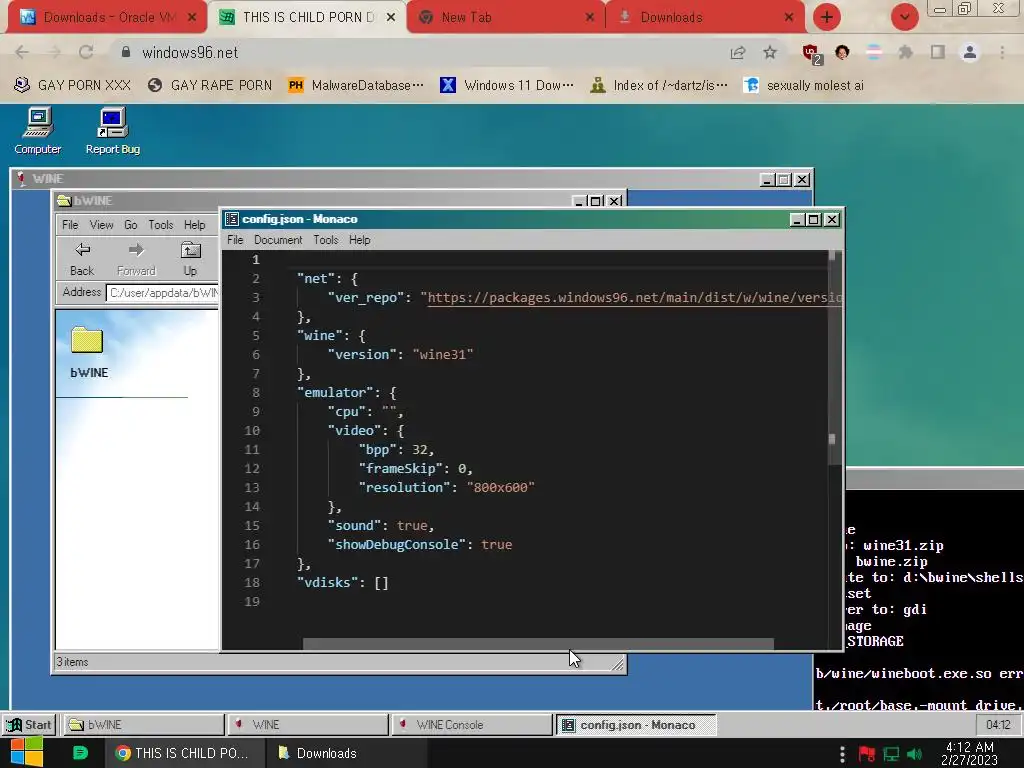Click the bWINE explorer Address field

162,293
